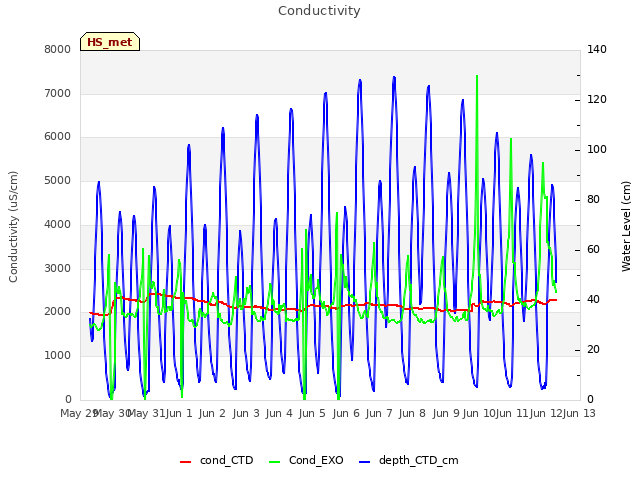Click the Jun 9 date label
Viewport: 640px width, 480px height.
pos(446,413)
